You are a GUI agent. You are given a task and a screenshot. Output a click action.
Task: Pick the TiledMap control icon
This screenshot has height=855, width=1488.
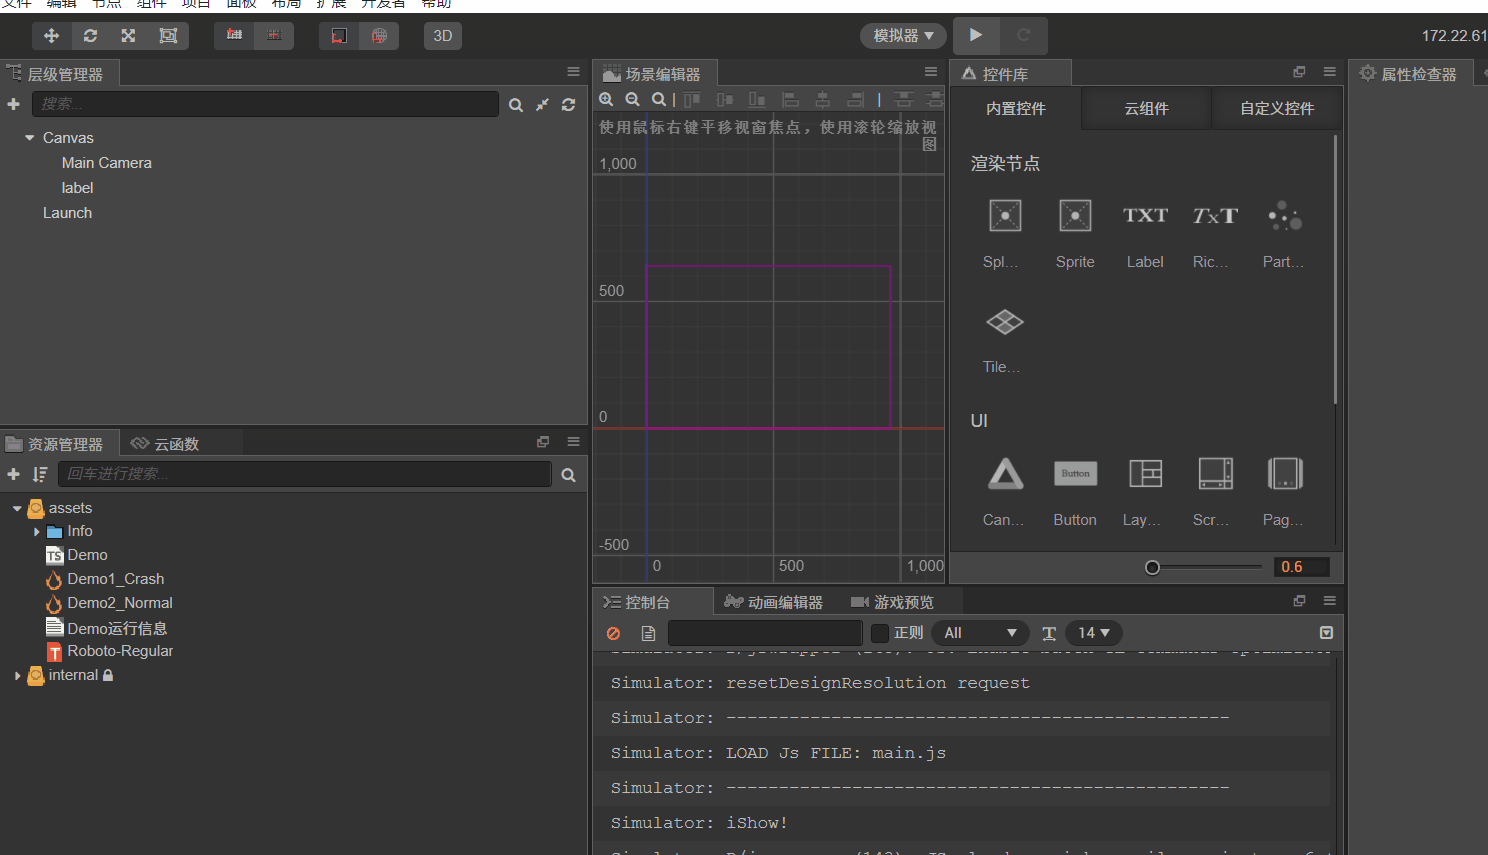pyautogui.click(x=1005, y=322)
